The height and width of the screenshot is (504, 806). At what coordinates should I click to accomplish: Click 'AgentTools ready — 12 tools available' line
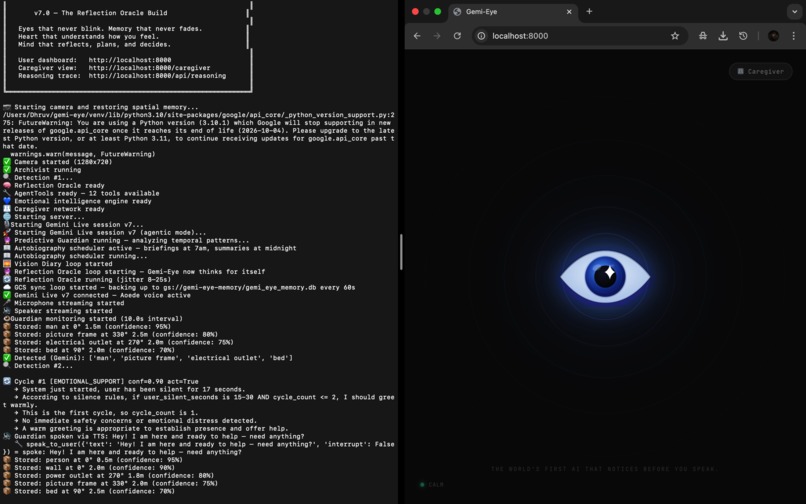click(81, 193)
